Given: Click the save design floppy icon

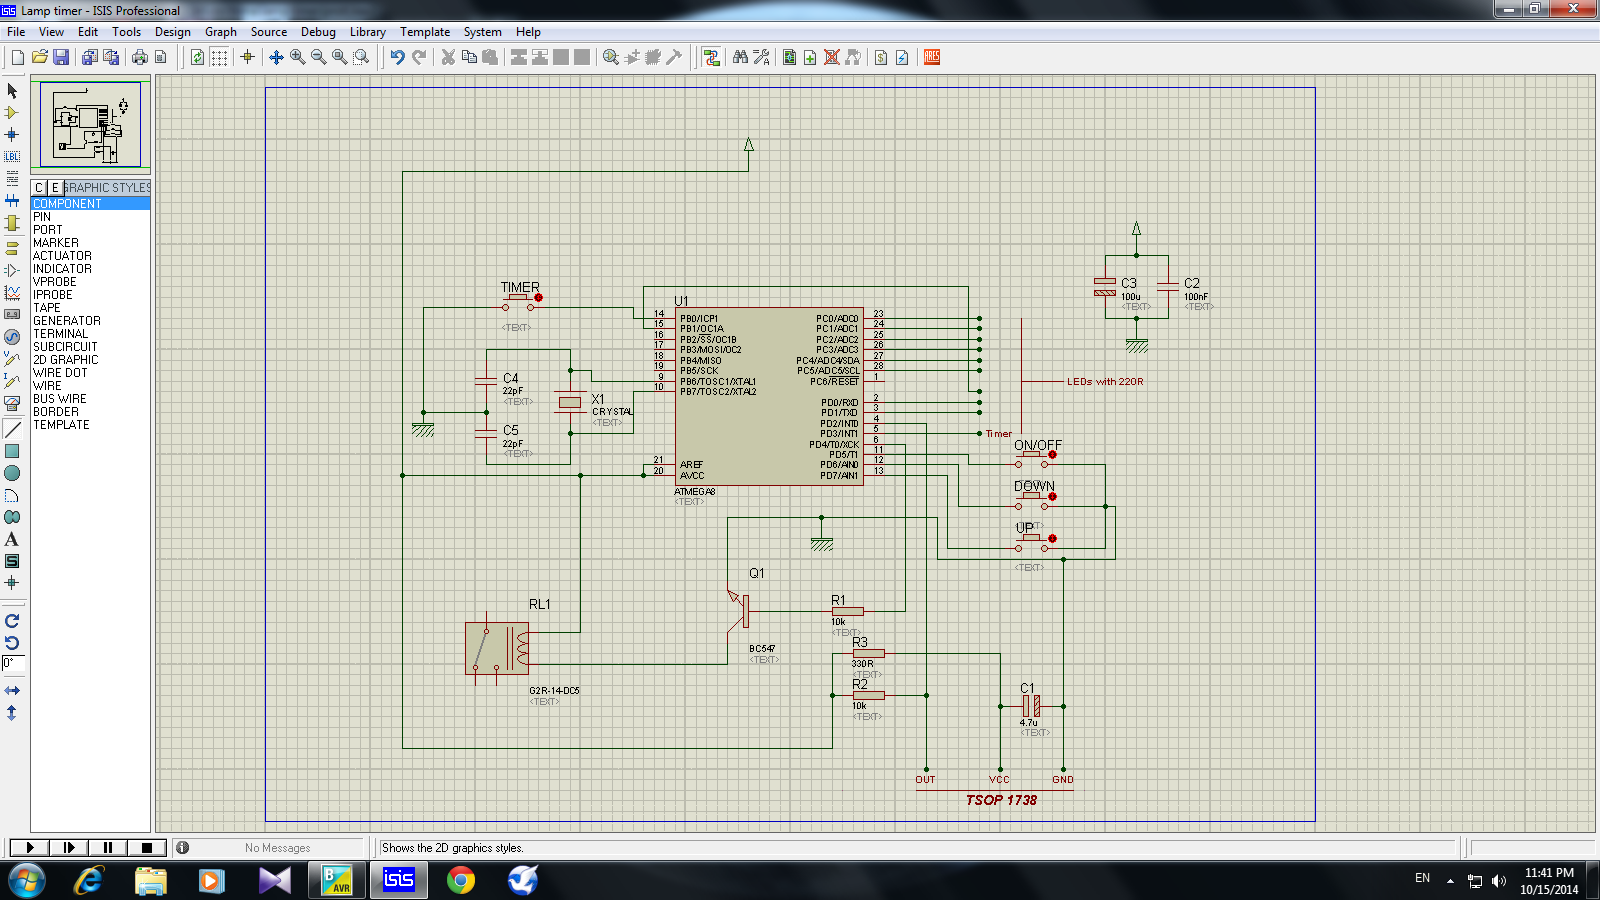Looking at the screenshot, I should point(61,58).
